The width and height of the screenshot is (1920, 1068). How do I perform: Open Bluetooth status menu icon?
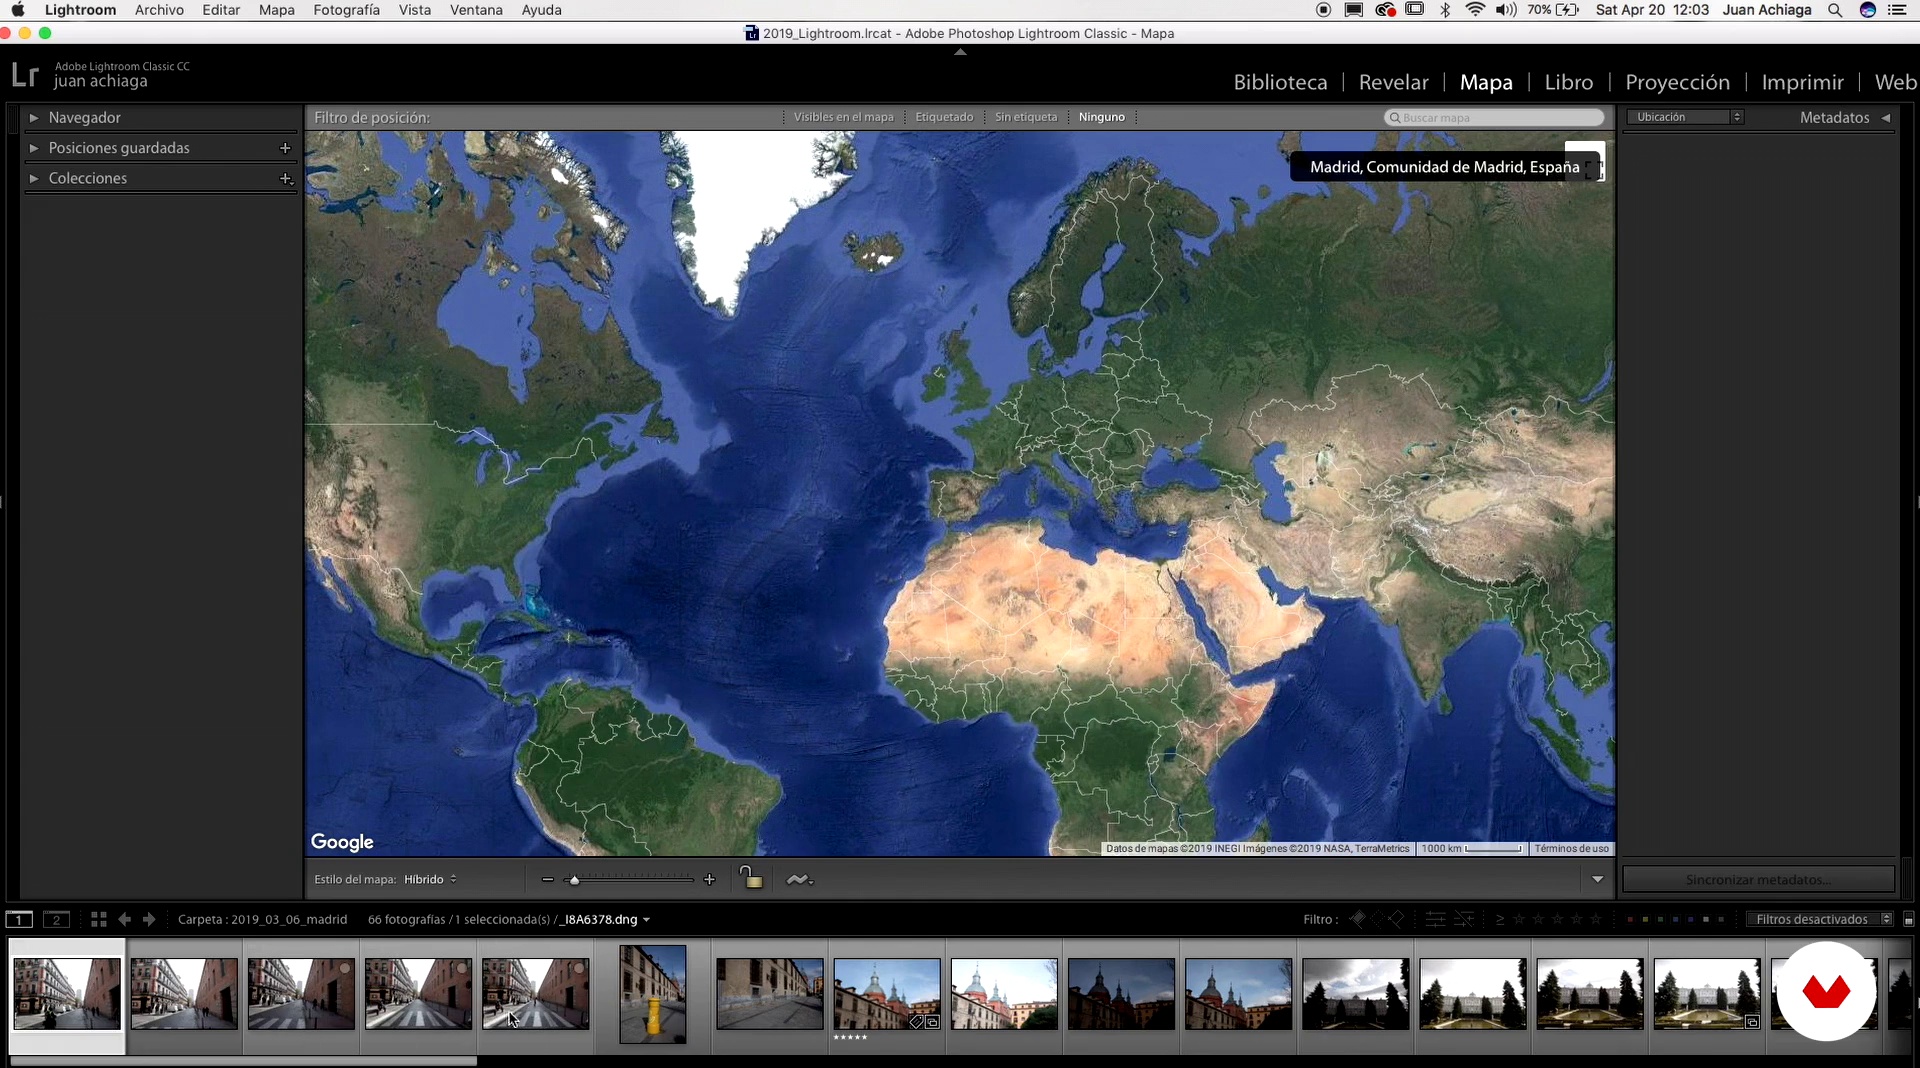click(1445, 10)
